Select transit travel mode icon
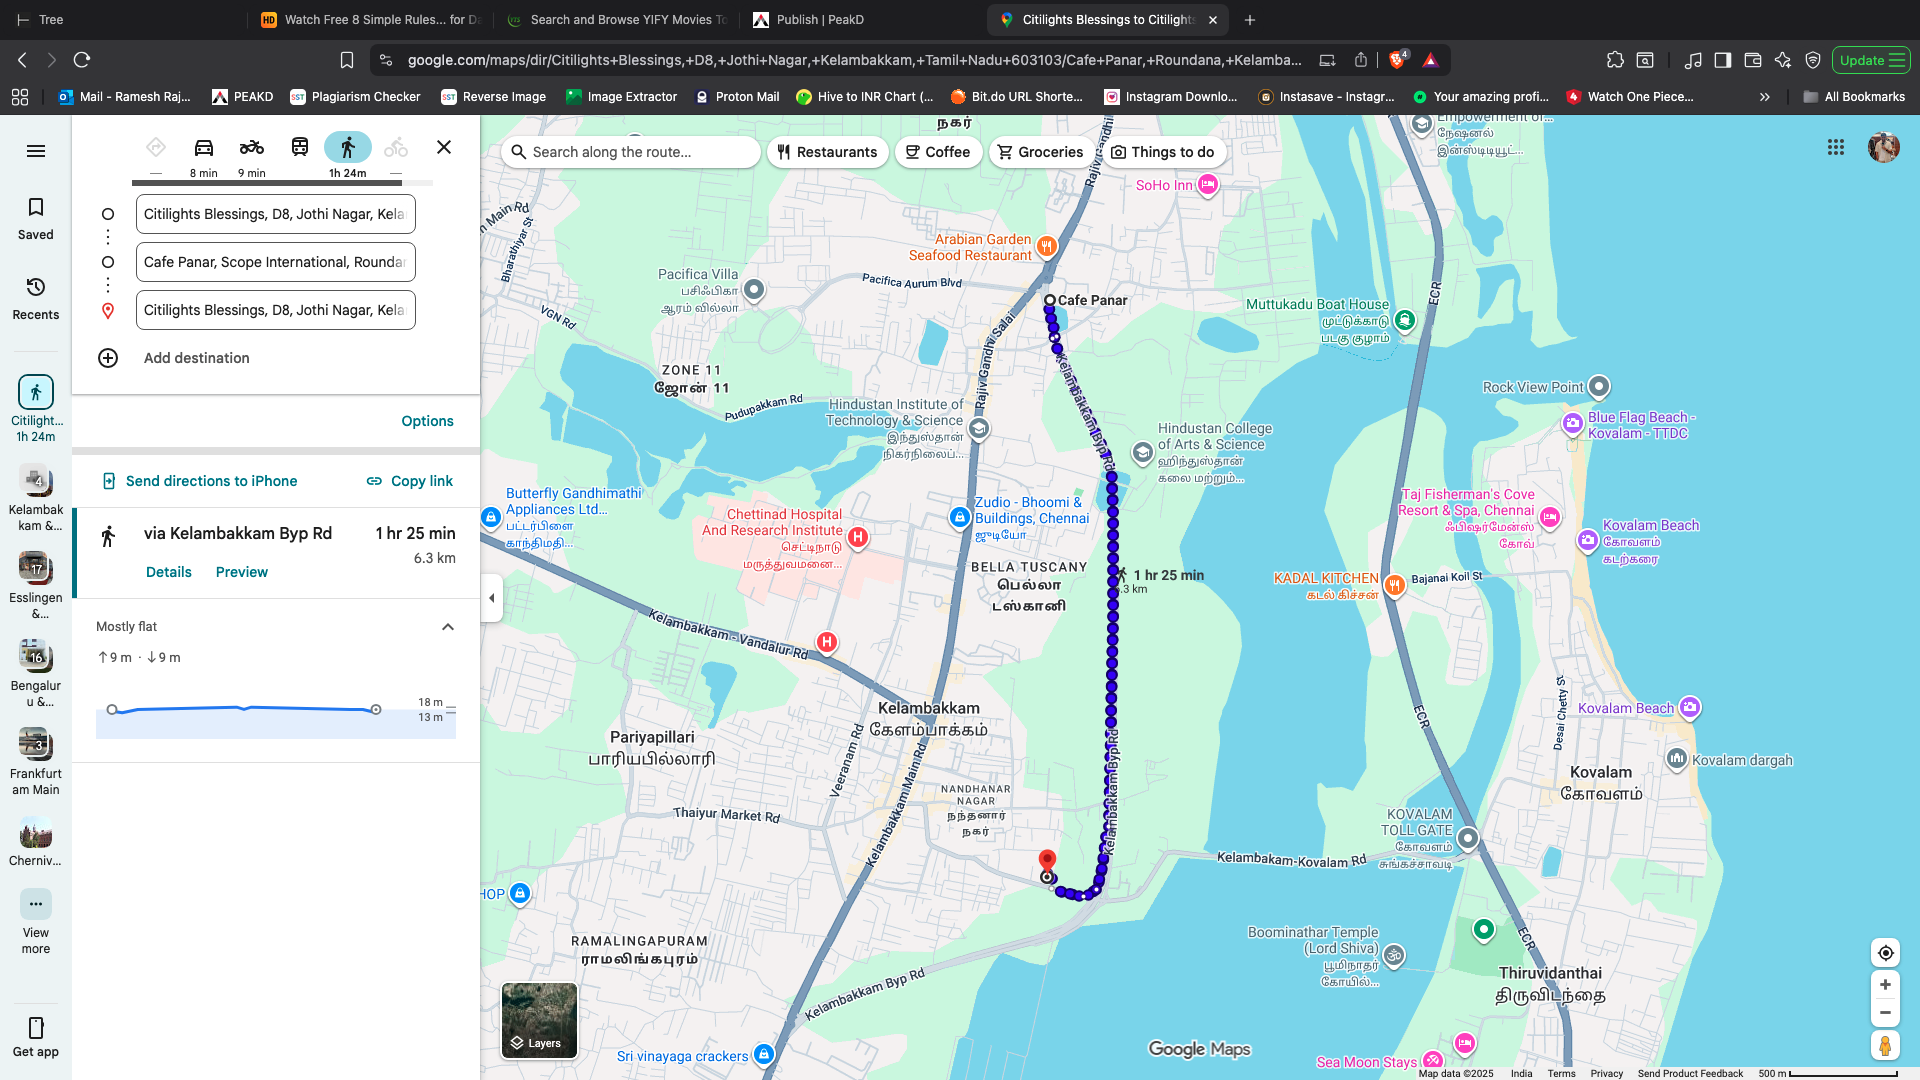The image size is (1920, 1080). [x=299, y=148]
